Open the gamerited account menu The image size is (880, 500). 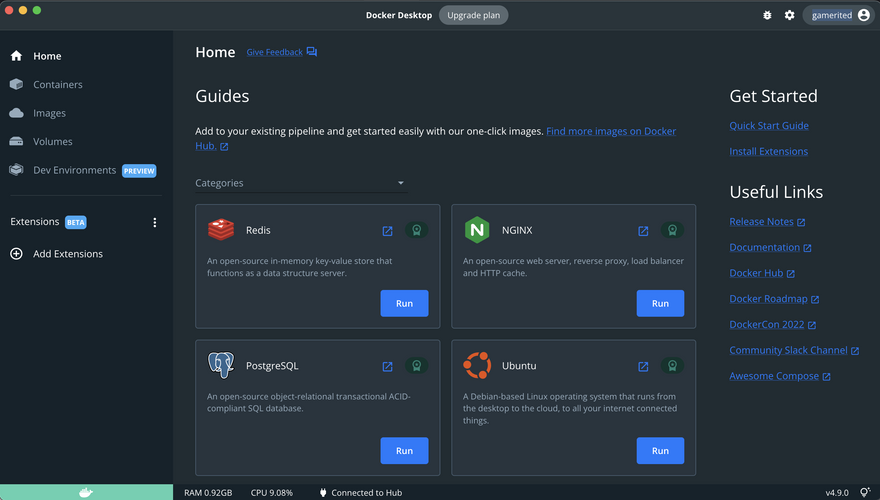tap(838, 15)
